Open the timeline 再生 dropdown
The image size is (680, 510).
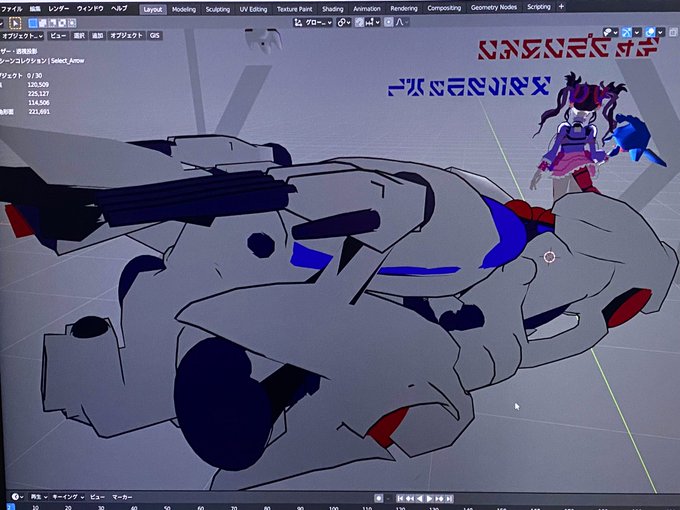point(39,497)
